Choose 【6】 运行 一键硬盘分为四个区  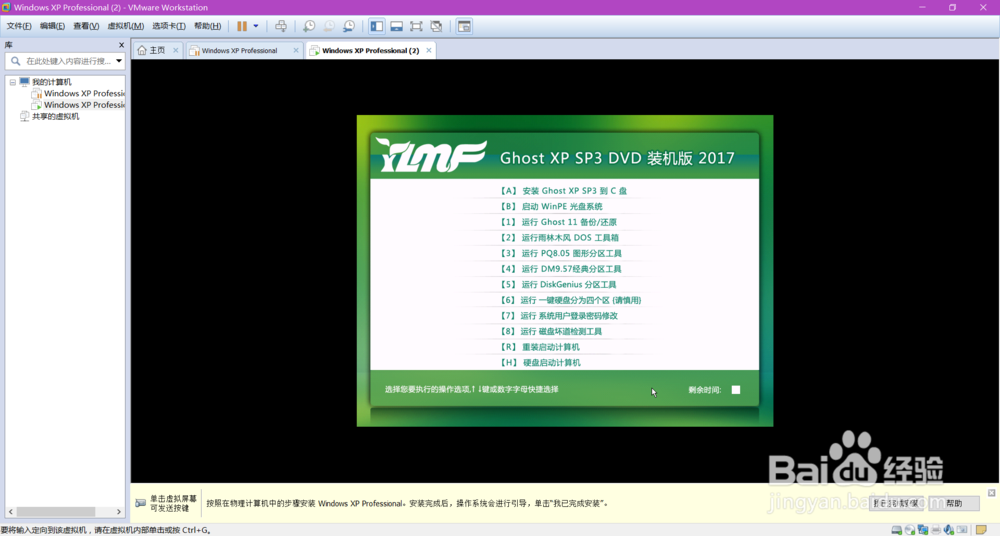point(570,301)
